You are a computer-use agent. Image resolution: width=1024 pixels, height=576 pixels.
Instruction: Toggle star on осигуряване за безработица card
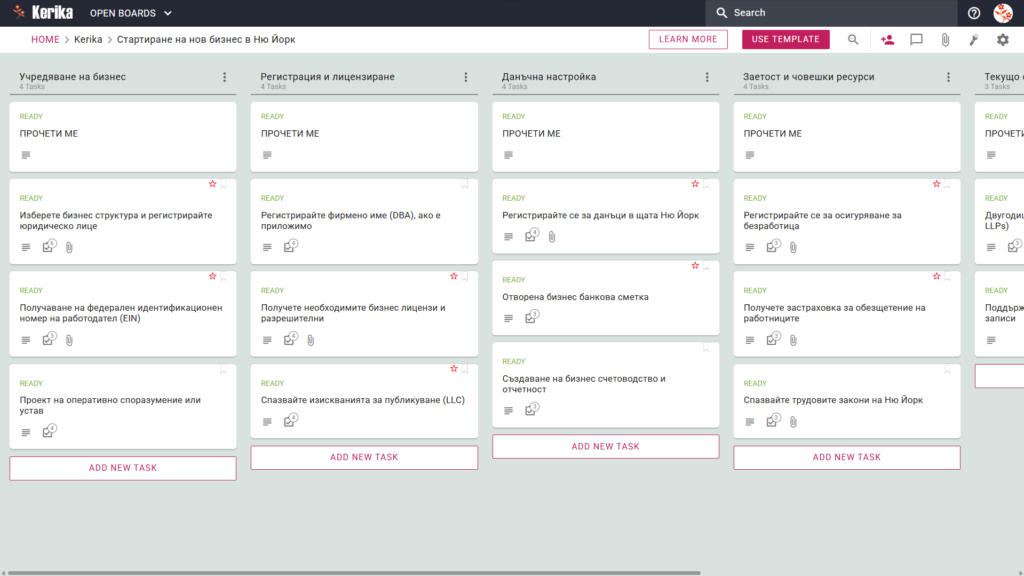pos(936,184)
